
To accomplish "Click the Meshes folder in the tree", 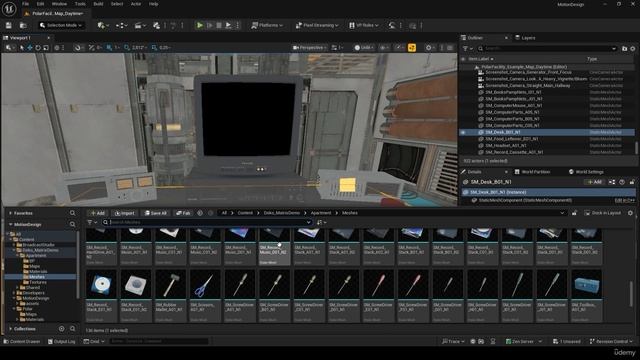I will [37, 277].
